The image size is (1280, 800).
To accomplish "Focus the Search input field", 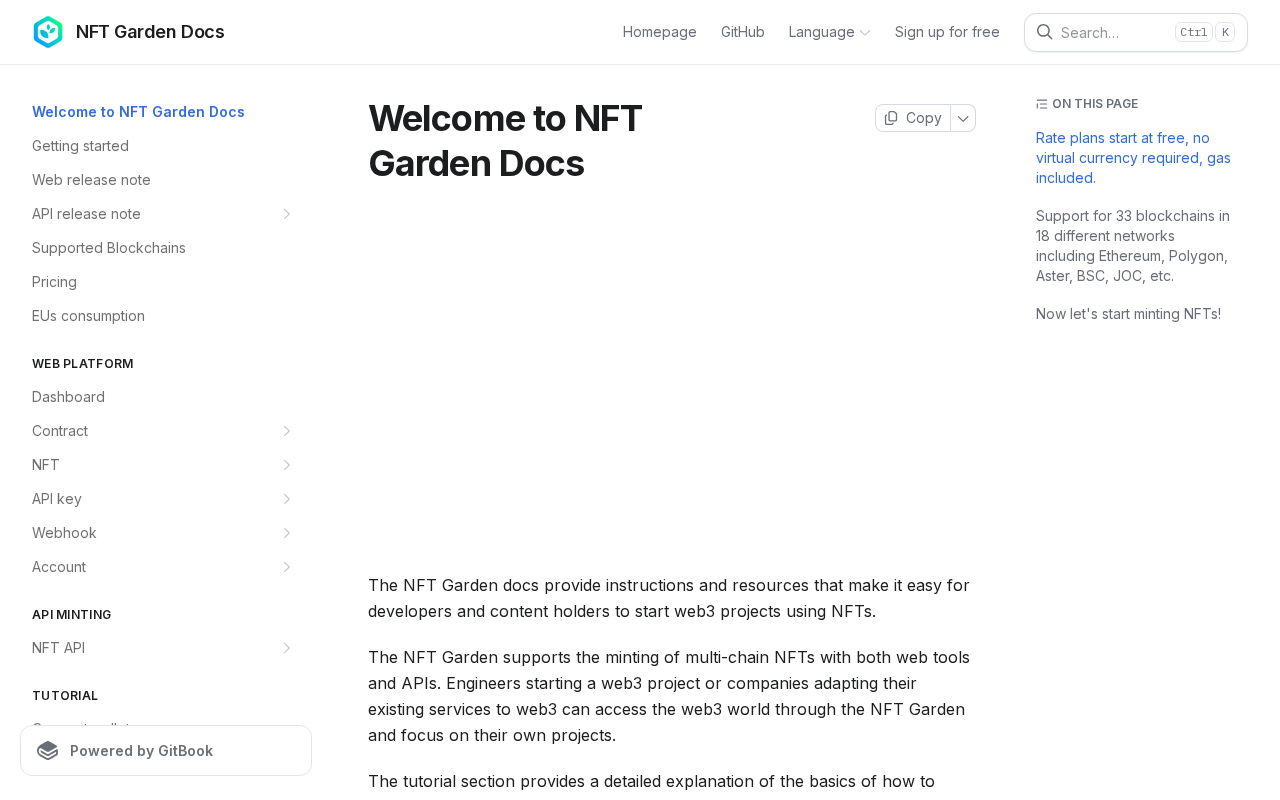I will 1136,32.
